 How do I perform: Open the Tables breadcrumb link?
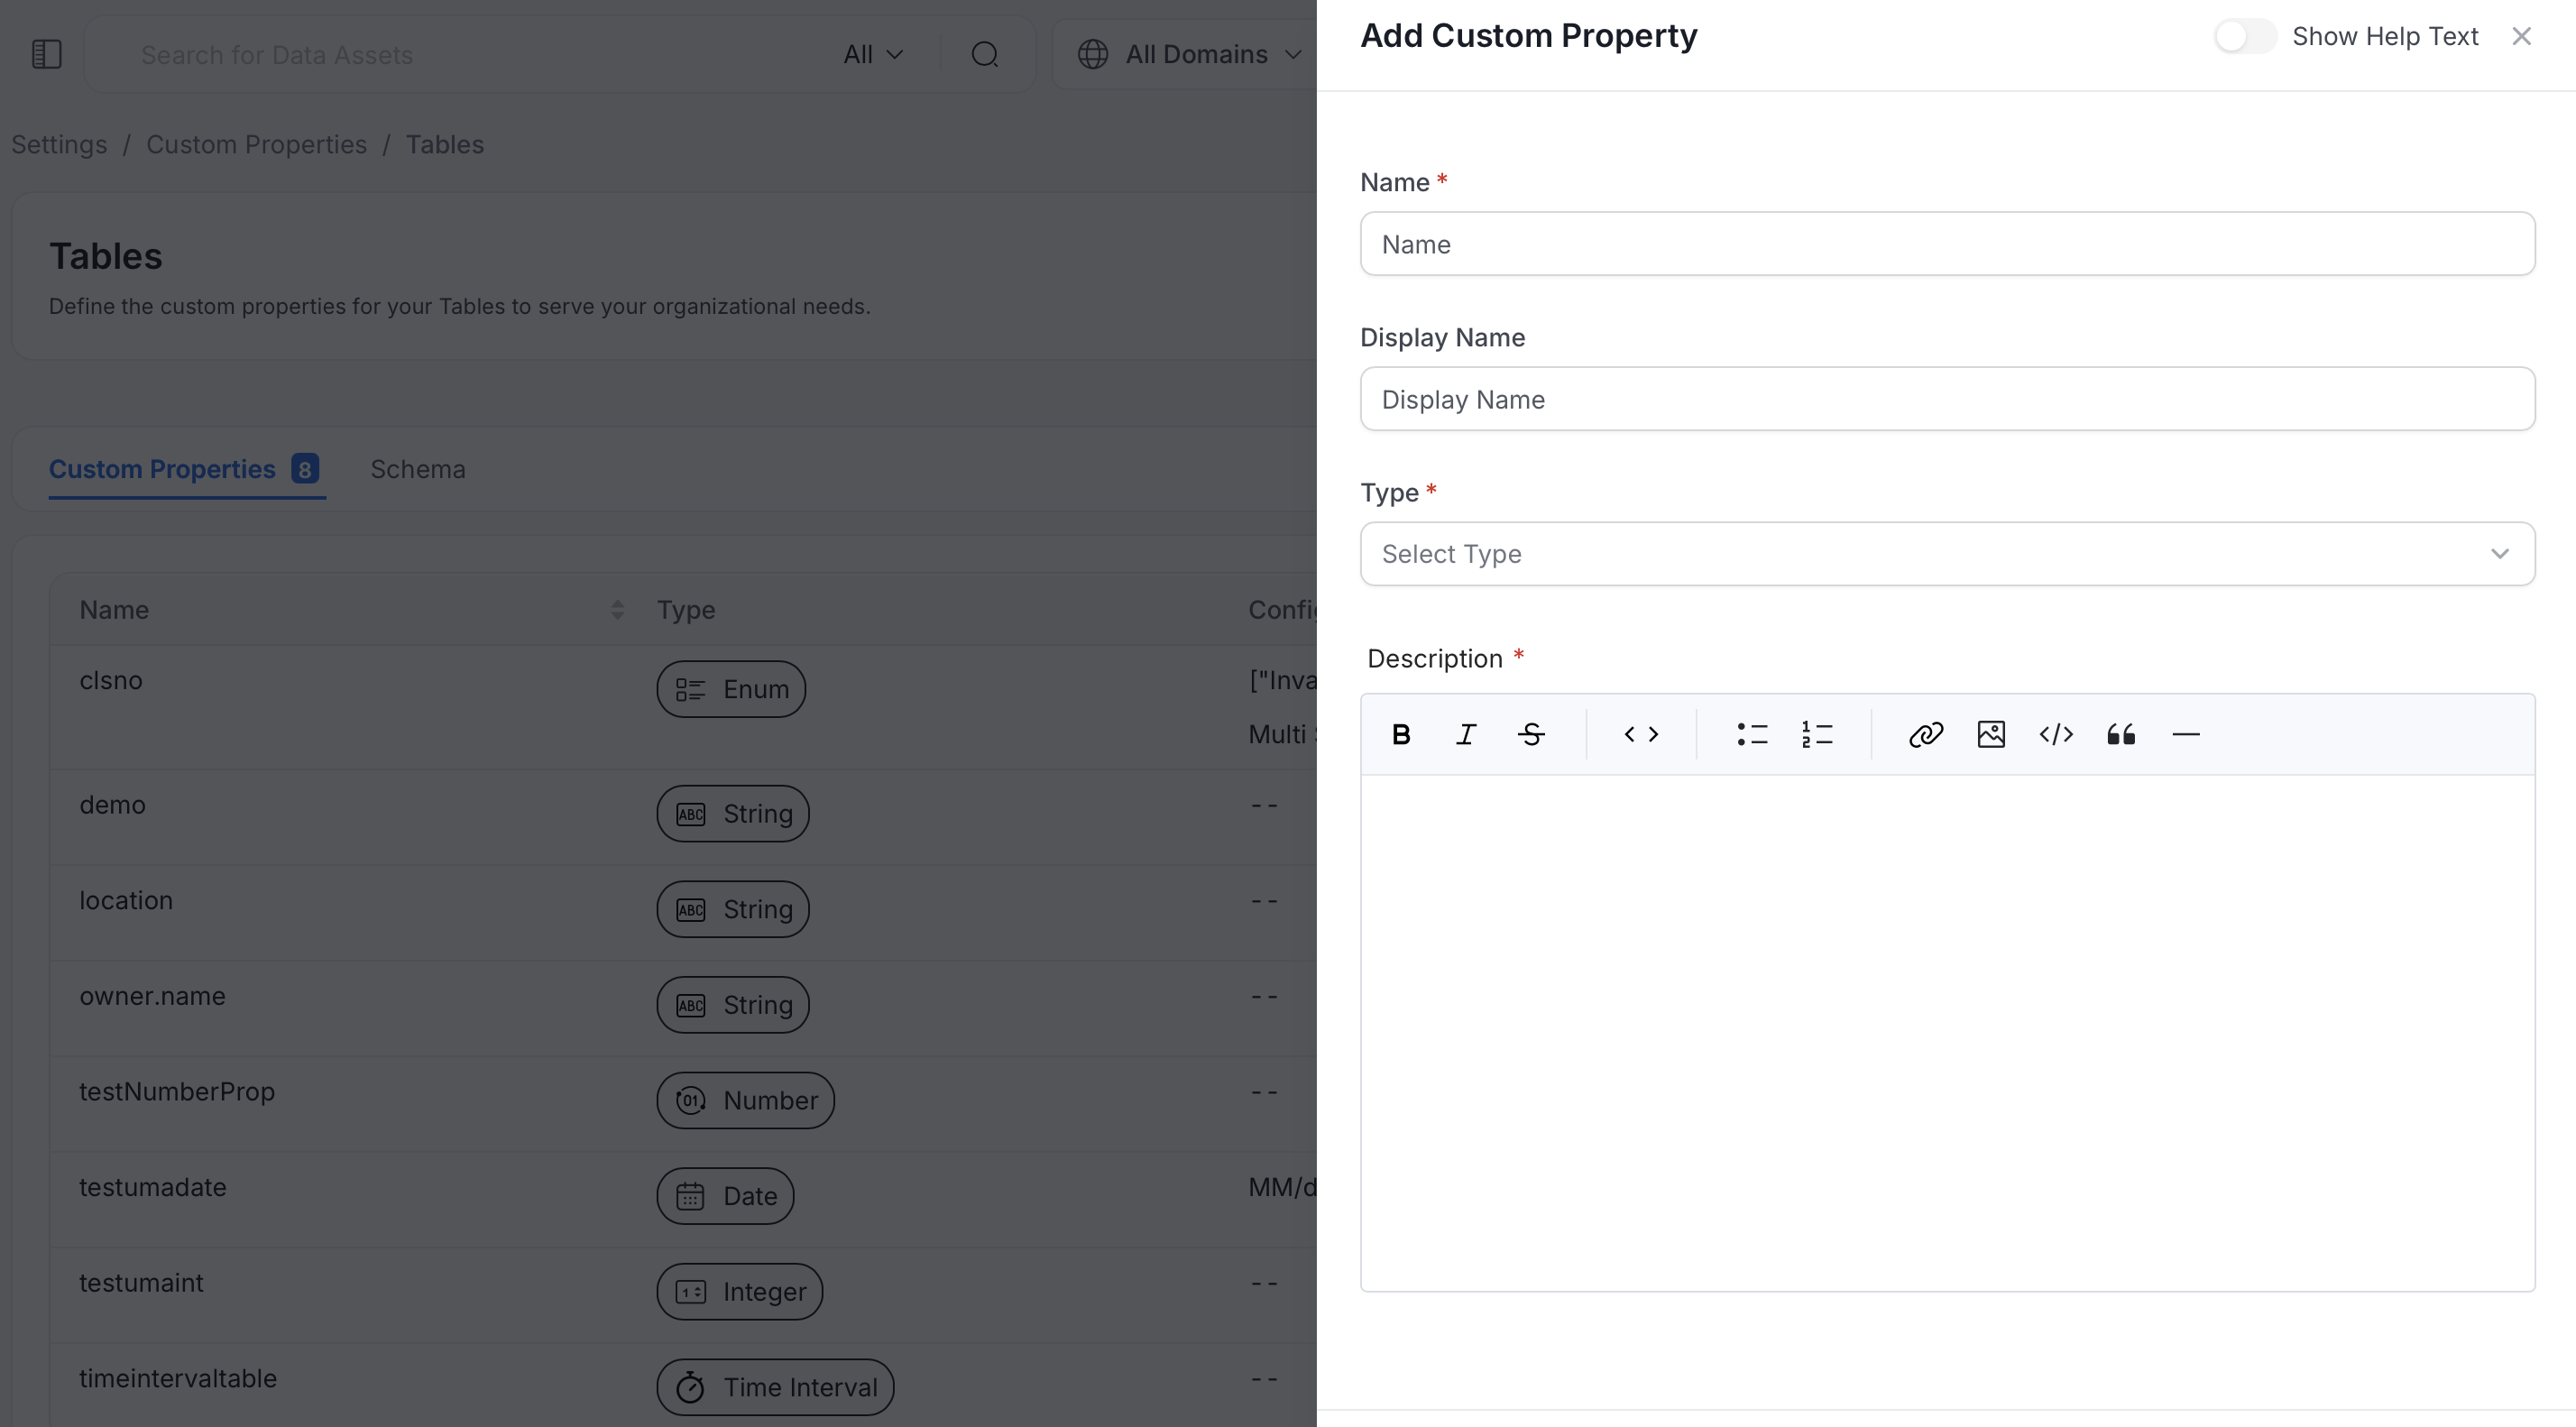point(444,144)
